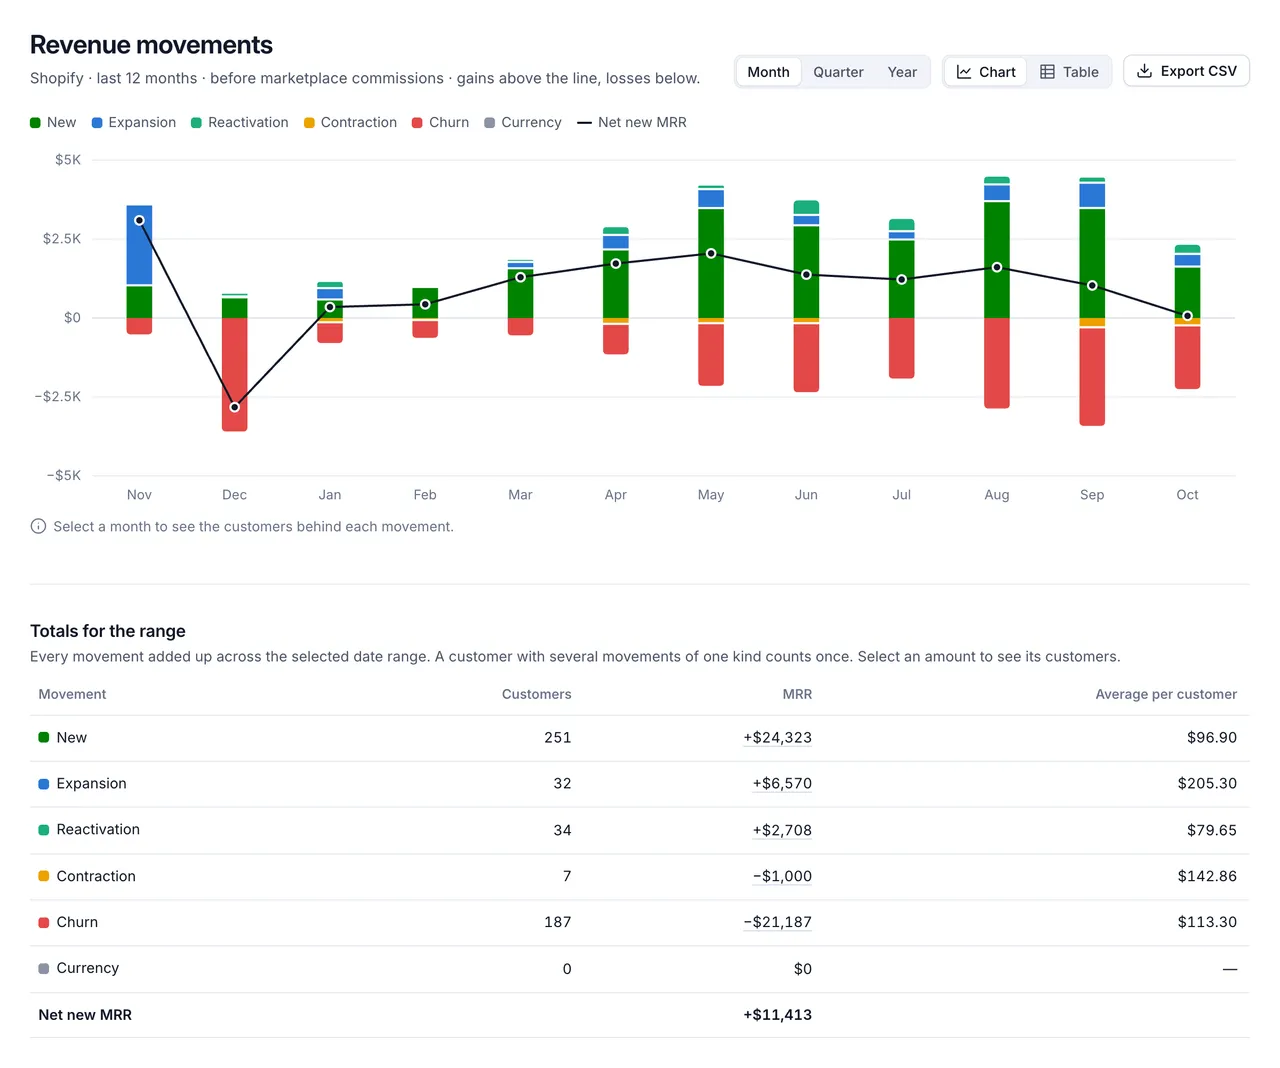Click the Jun net new MRR point
Image resolution: width=1280 pixels, height=1068 pixels.
(806, 274)
